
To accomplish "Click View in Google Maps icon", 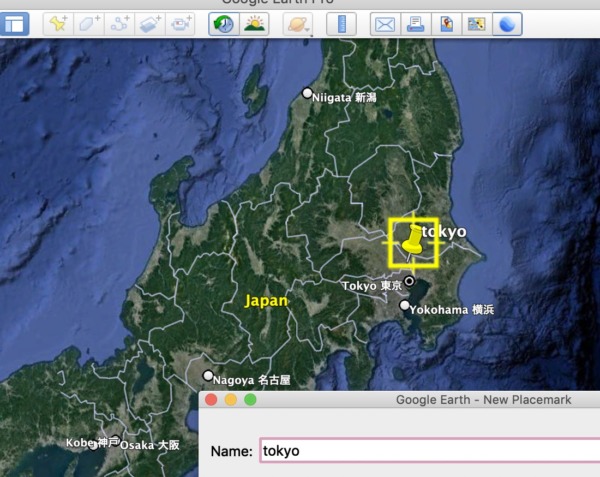I will click(x=477, y=24).
